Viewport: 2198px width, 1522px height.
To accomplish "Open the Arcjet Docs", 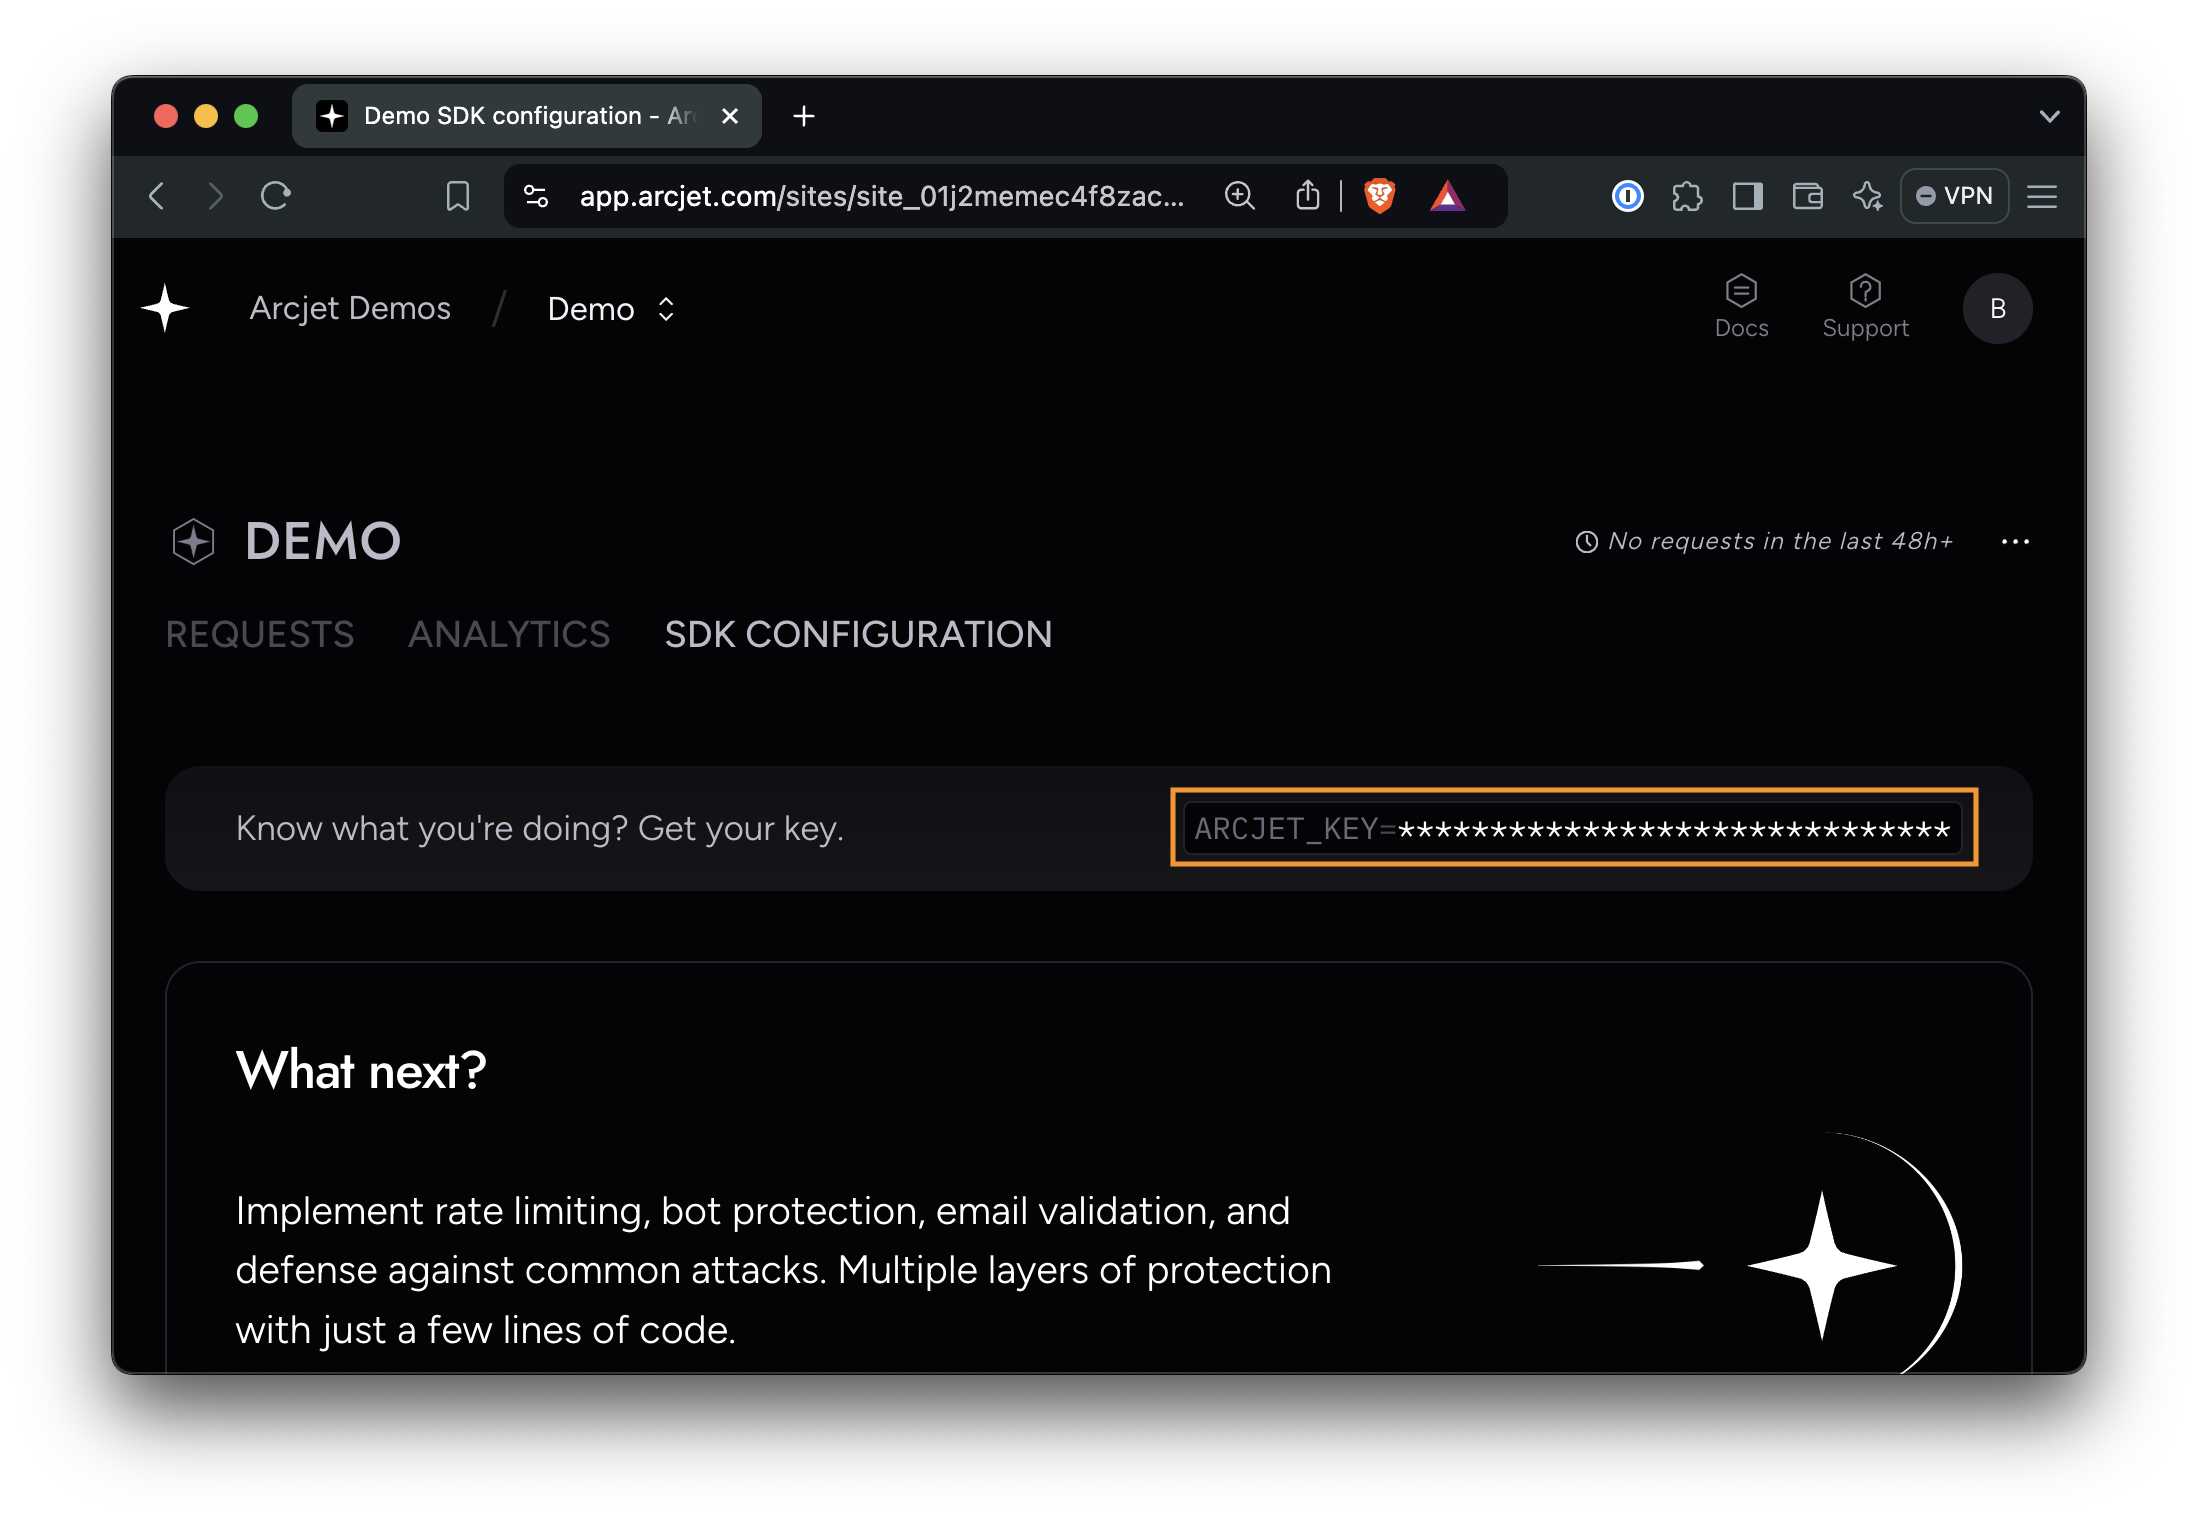I will (1741, 305).
